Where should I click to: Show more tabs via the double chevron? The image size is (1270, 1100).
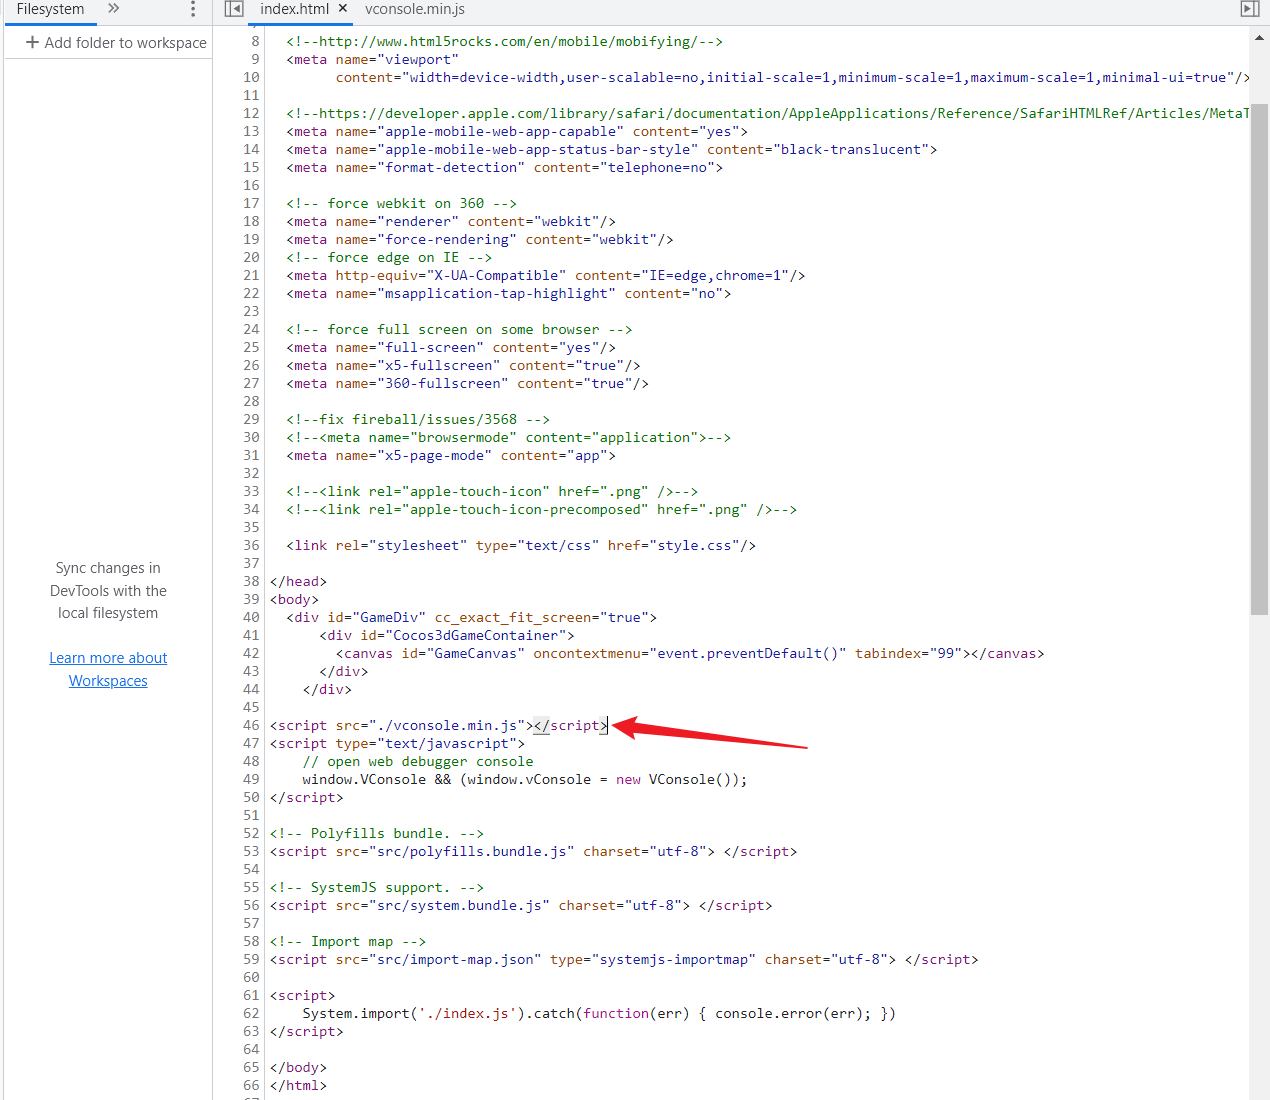114,9
